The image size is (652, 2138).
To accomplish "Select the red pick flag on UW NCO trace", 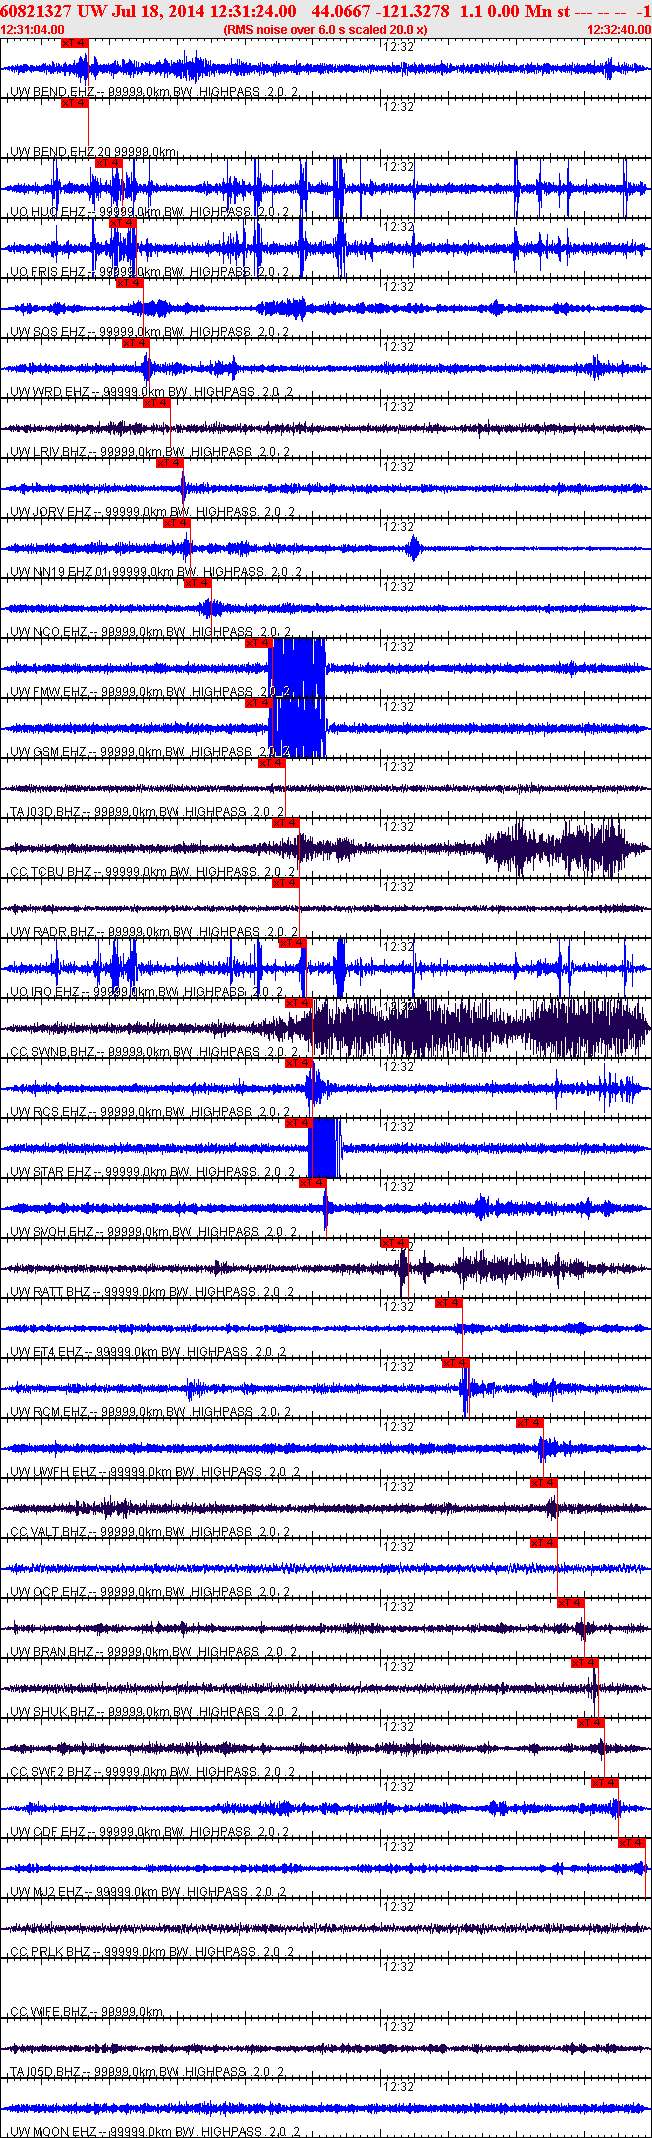I will 197,583.
